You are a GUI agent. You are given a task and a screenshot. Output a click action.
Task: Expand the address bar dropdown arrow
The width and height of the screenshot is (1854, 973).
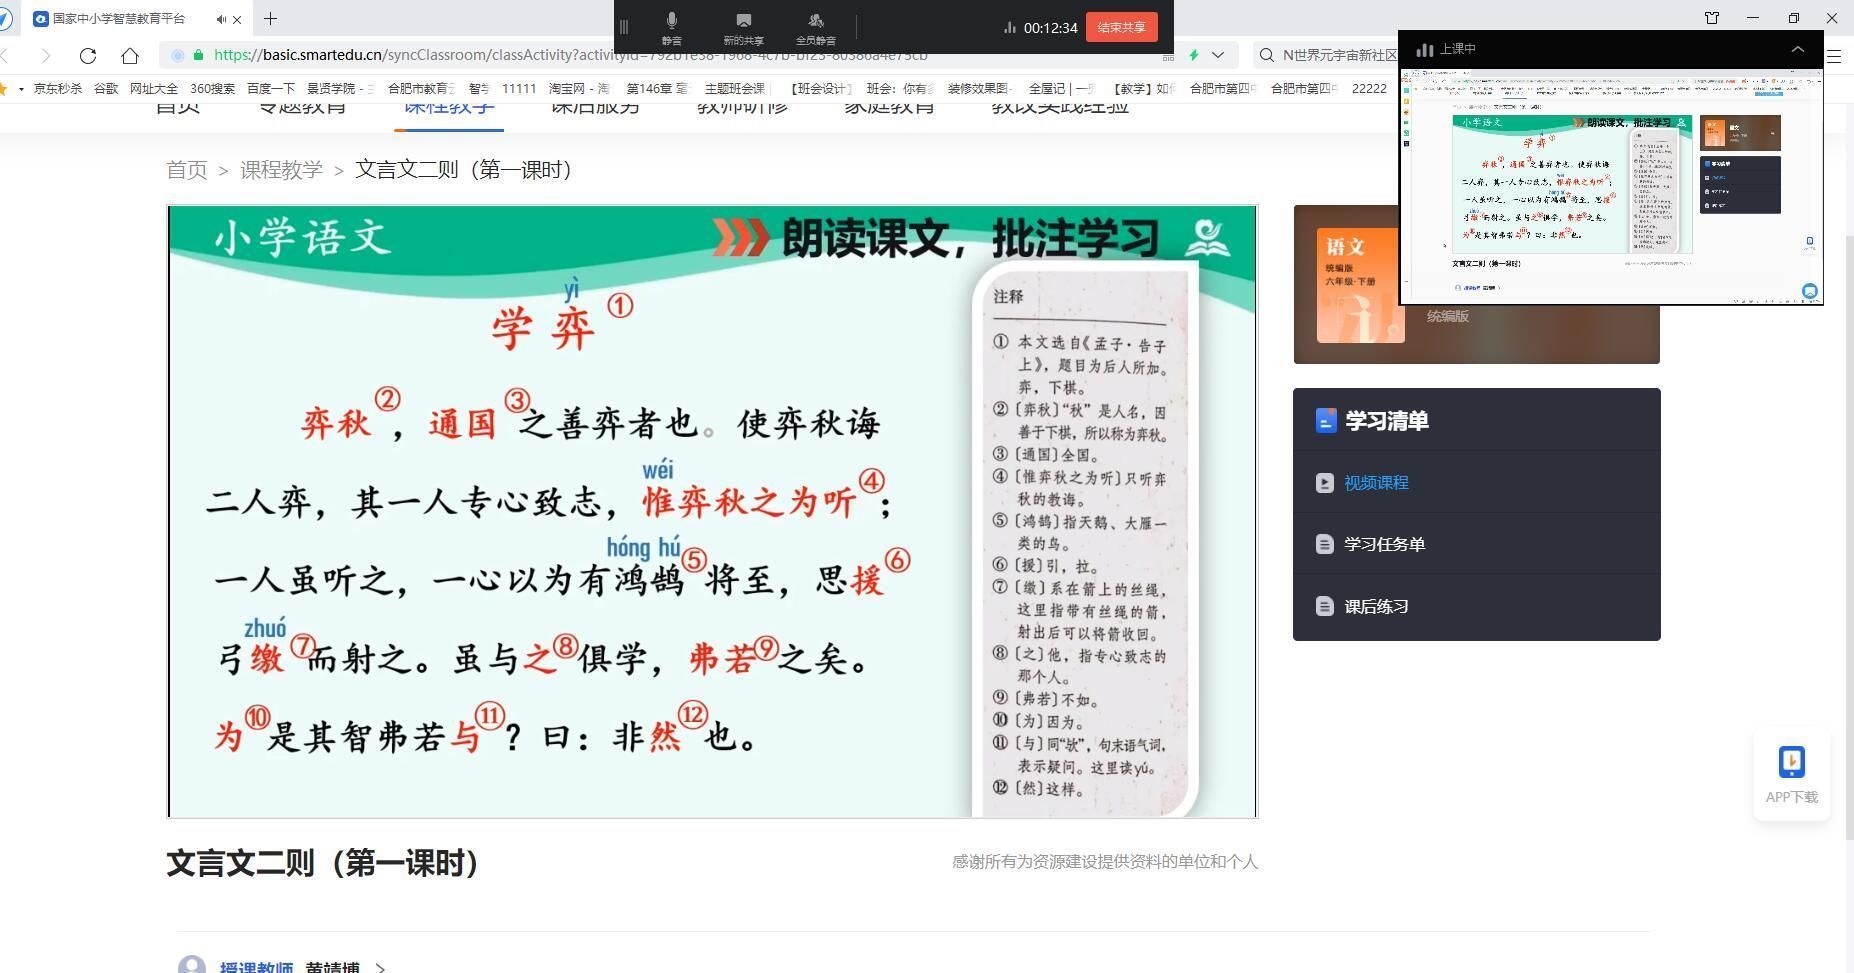[x=1218, y=55]
